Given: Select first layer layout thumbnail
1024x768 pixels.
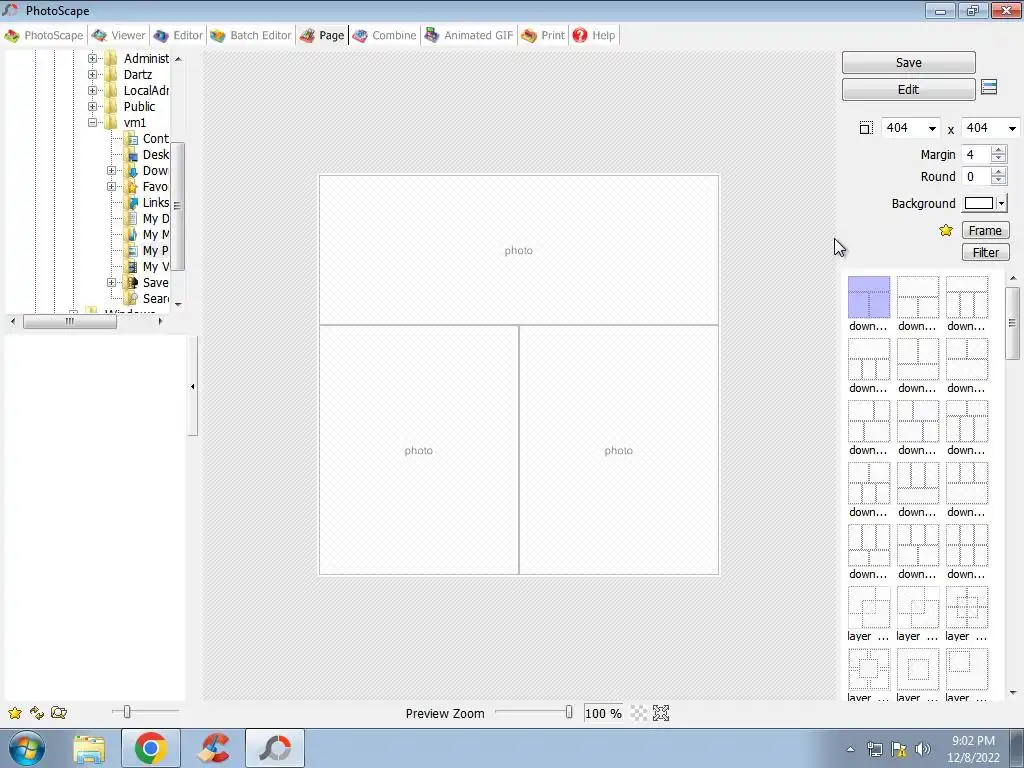Looking at the screenshot, I should [x=869, y=607].
